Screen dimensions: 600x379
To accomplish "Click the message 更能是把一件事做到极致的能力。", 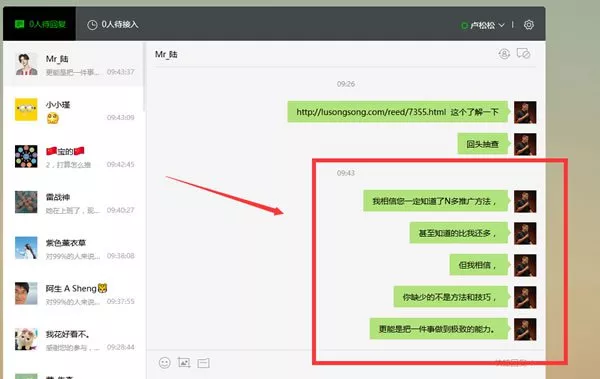I will coord(439,329).
